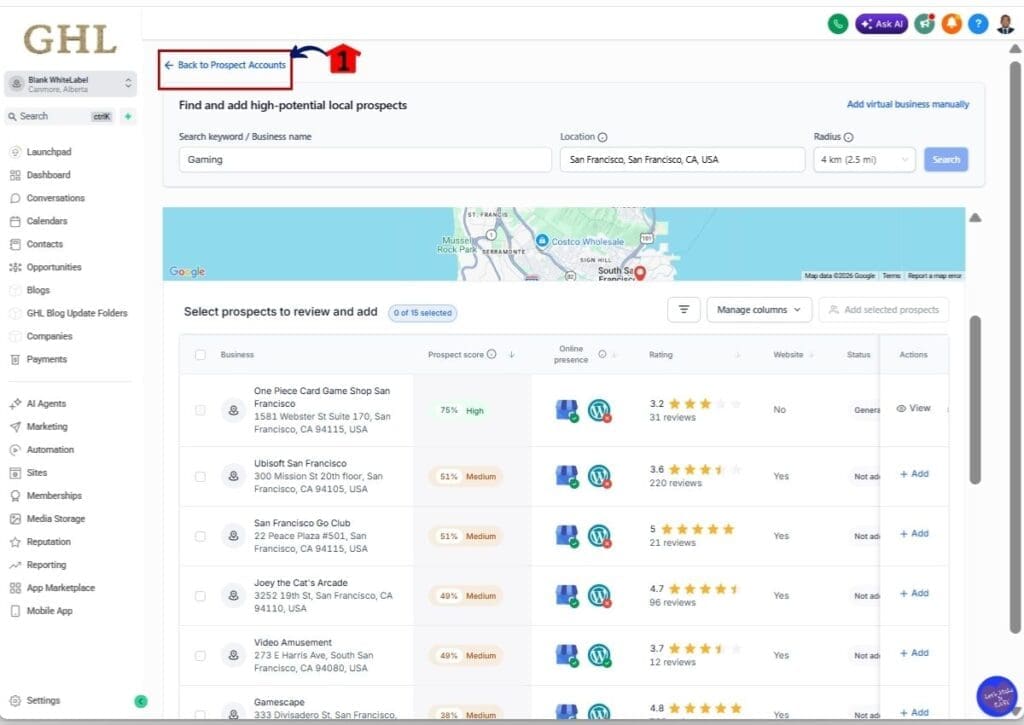
Task: Click WordPress icon for San Francisco Go Club
Action: (x=599, y=536)
